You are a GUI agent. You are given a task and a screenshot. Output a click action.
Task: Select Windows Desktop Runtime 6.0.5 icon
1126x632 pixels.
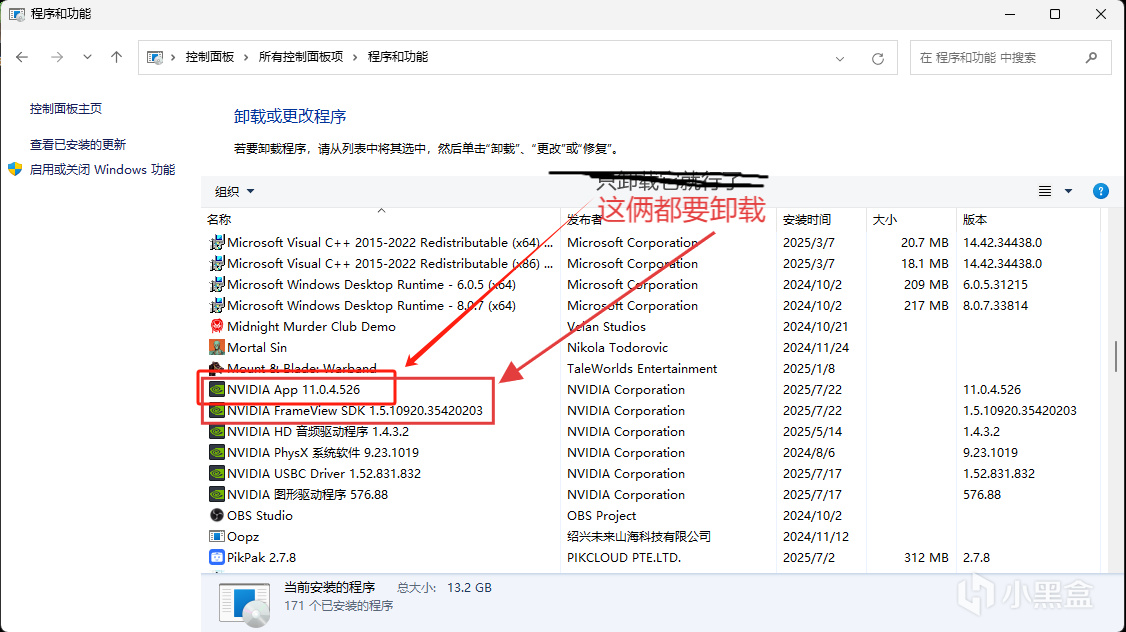tap(217, 284)
